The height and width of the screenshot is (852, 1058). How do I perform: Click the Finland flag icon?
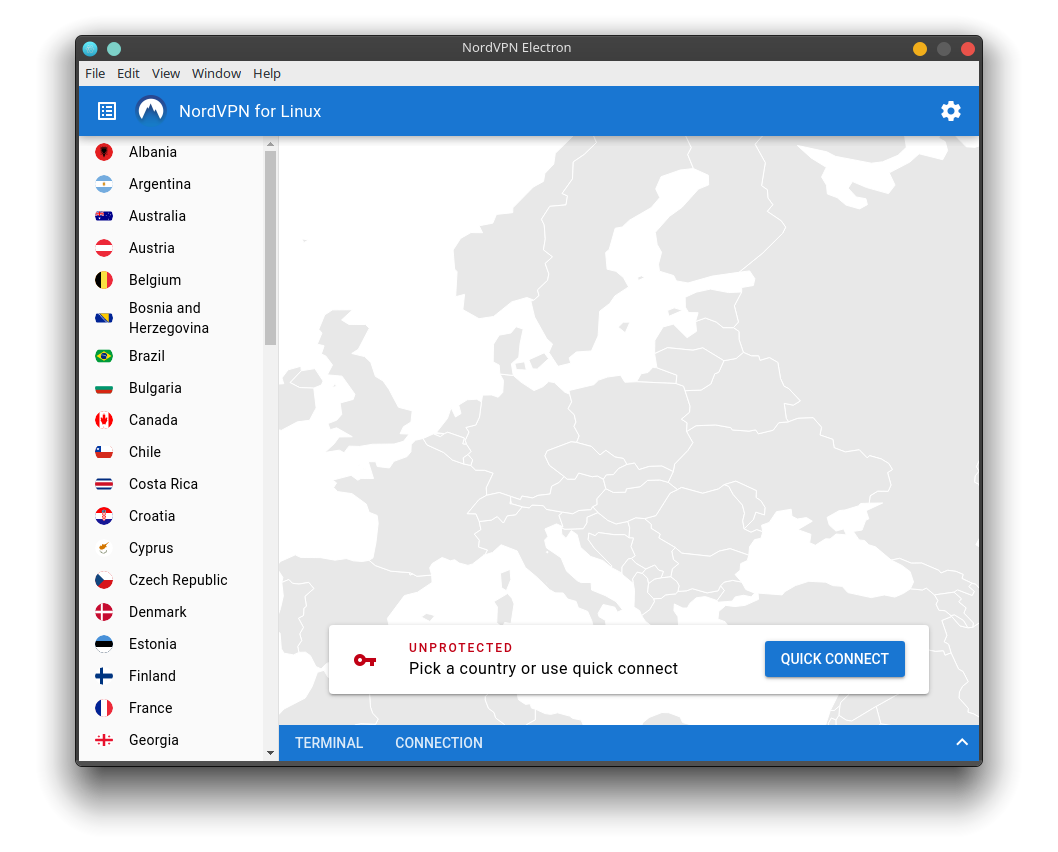104,676
